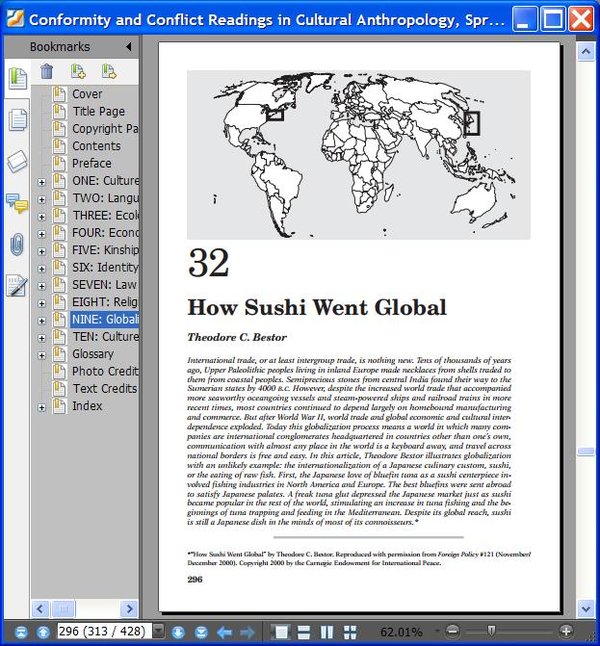Go to previous page button
The width and height of the screenshot is (600, 646).
point(43,632)
